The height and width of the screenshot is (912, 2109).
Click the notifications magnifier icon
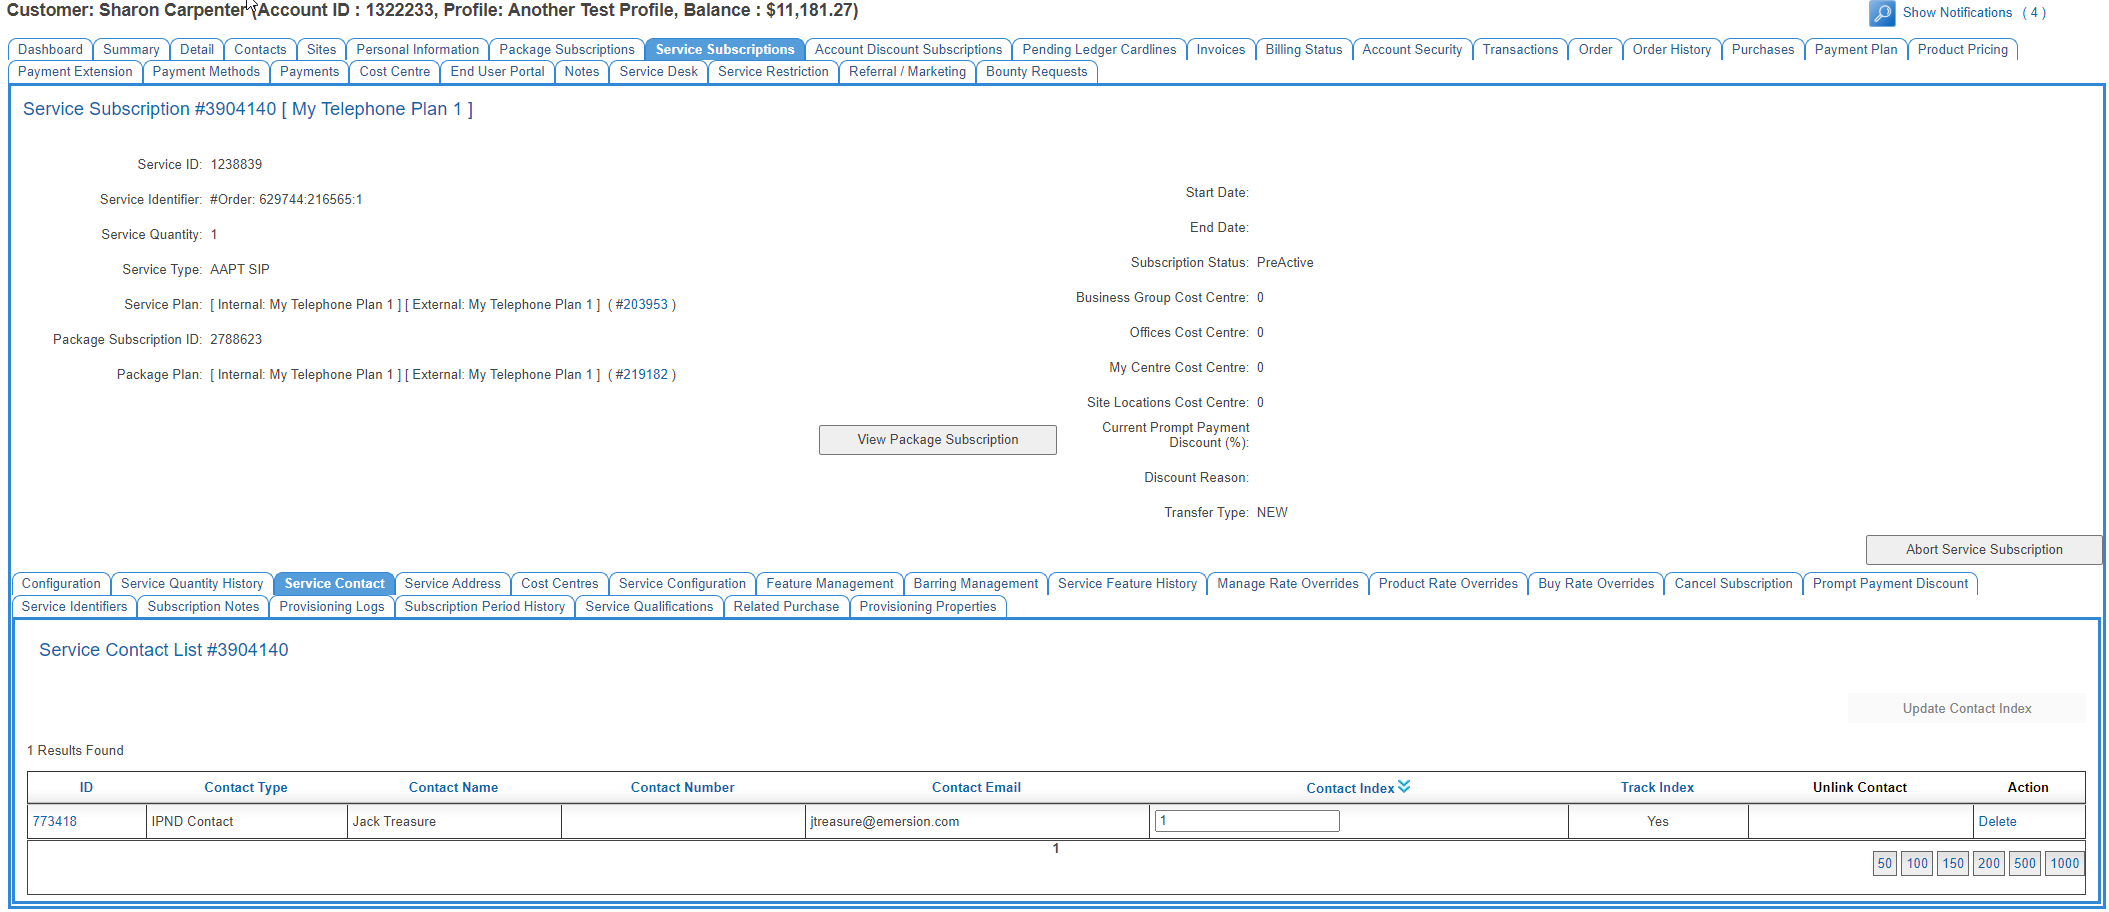[1881, 13]
